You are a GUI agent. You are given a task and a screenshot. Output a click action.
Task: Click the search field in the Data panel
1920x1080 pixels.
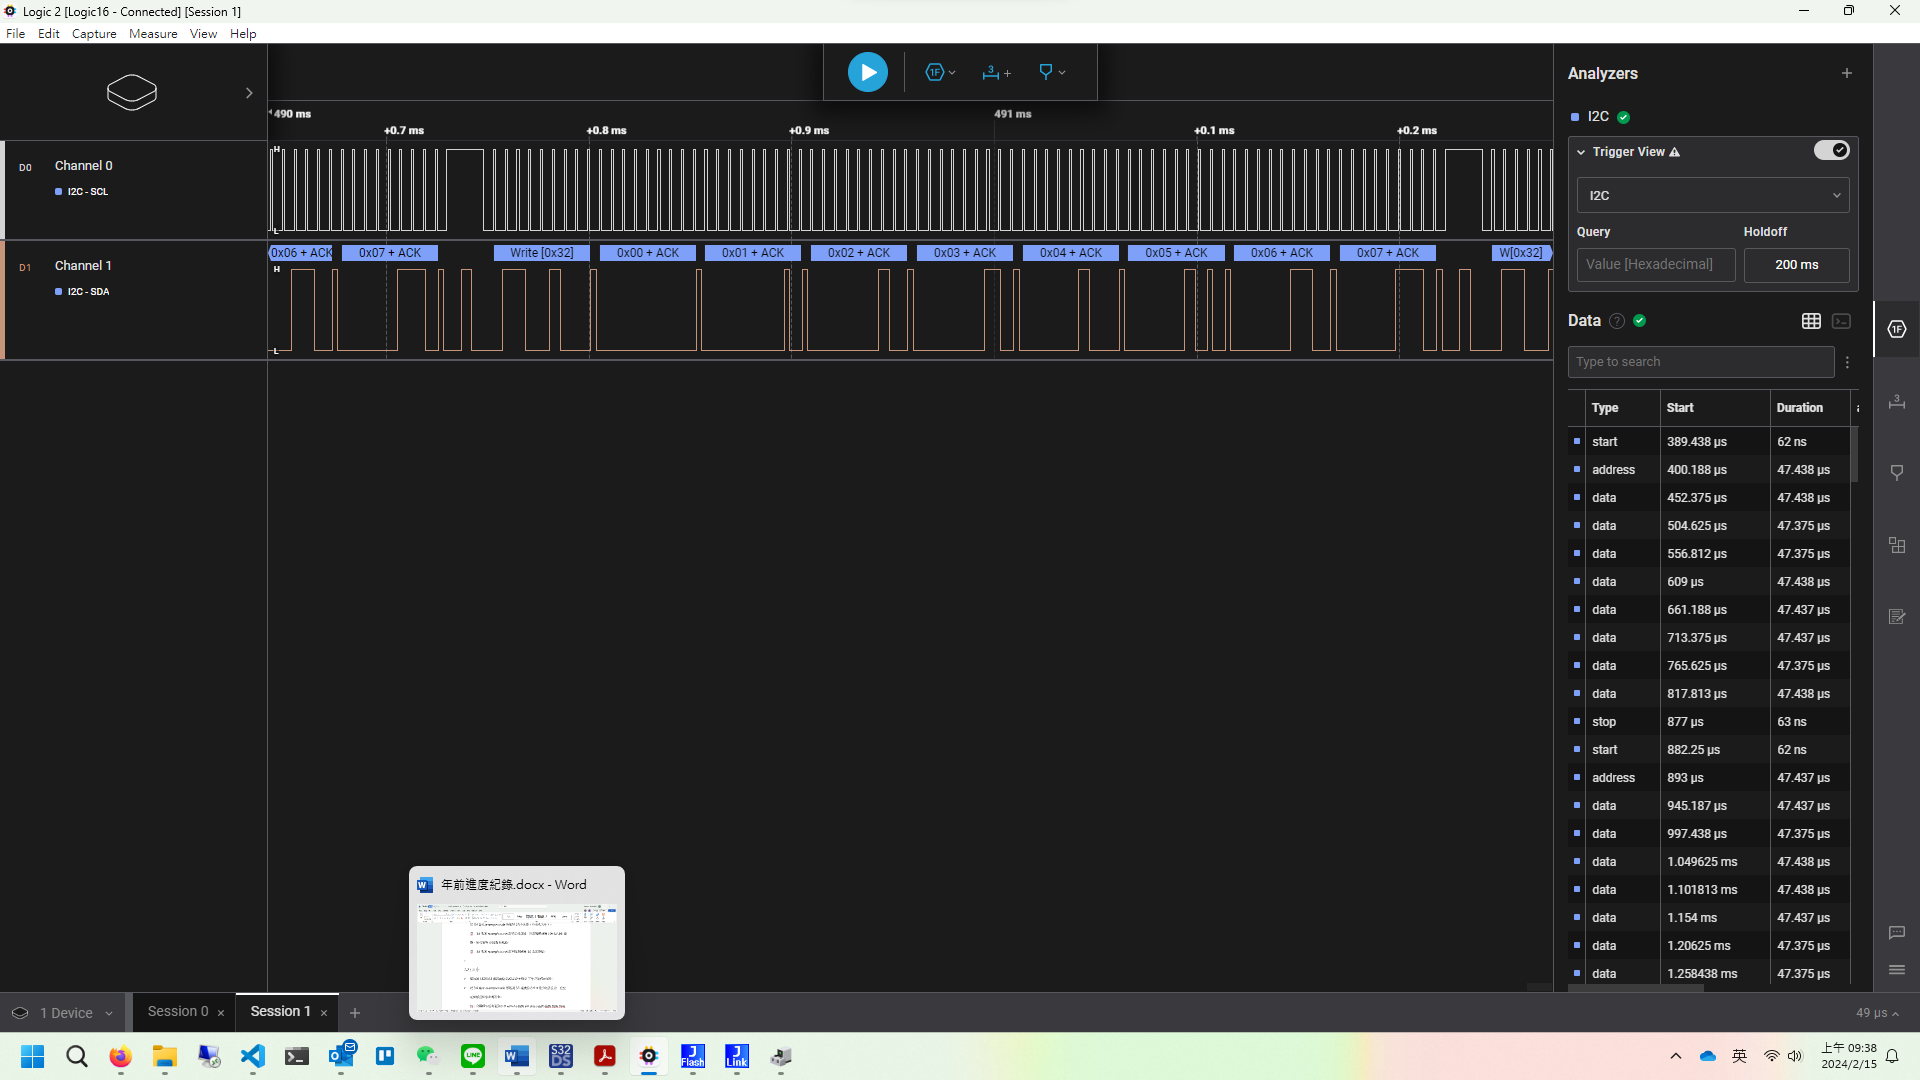pos(1700,361)
